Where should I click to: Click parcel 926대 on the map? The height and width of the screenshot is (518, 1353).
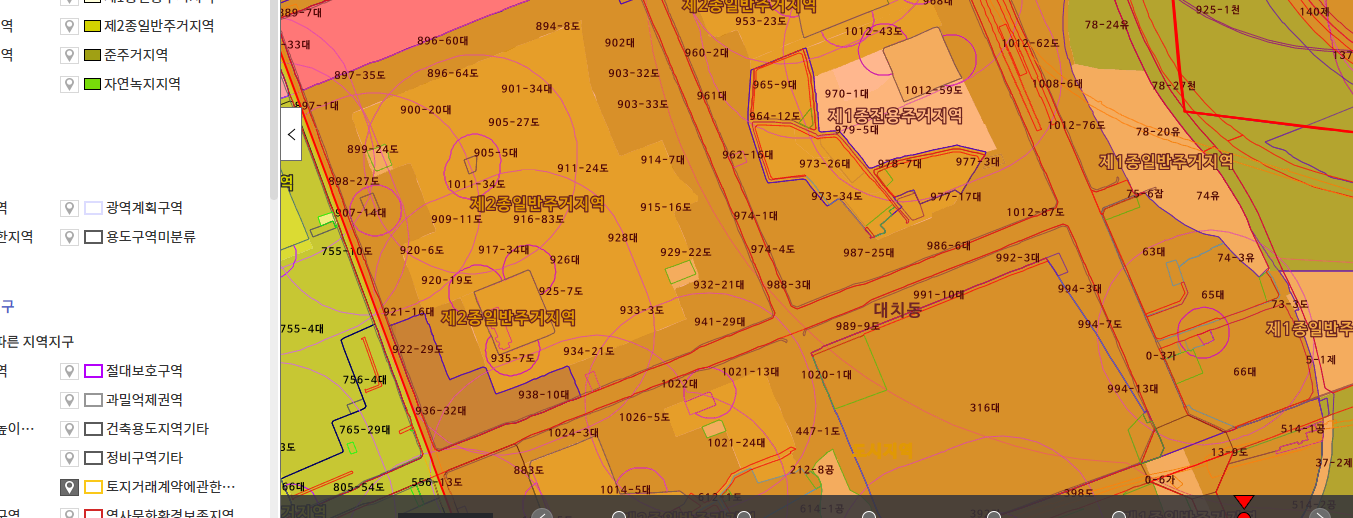(x=564, y=259)
